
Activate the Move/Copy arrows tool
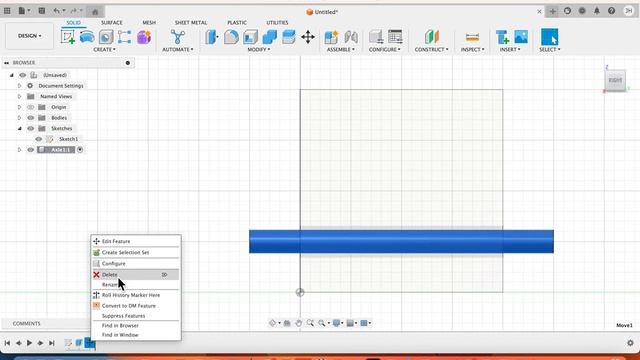click(308, 37)
